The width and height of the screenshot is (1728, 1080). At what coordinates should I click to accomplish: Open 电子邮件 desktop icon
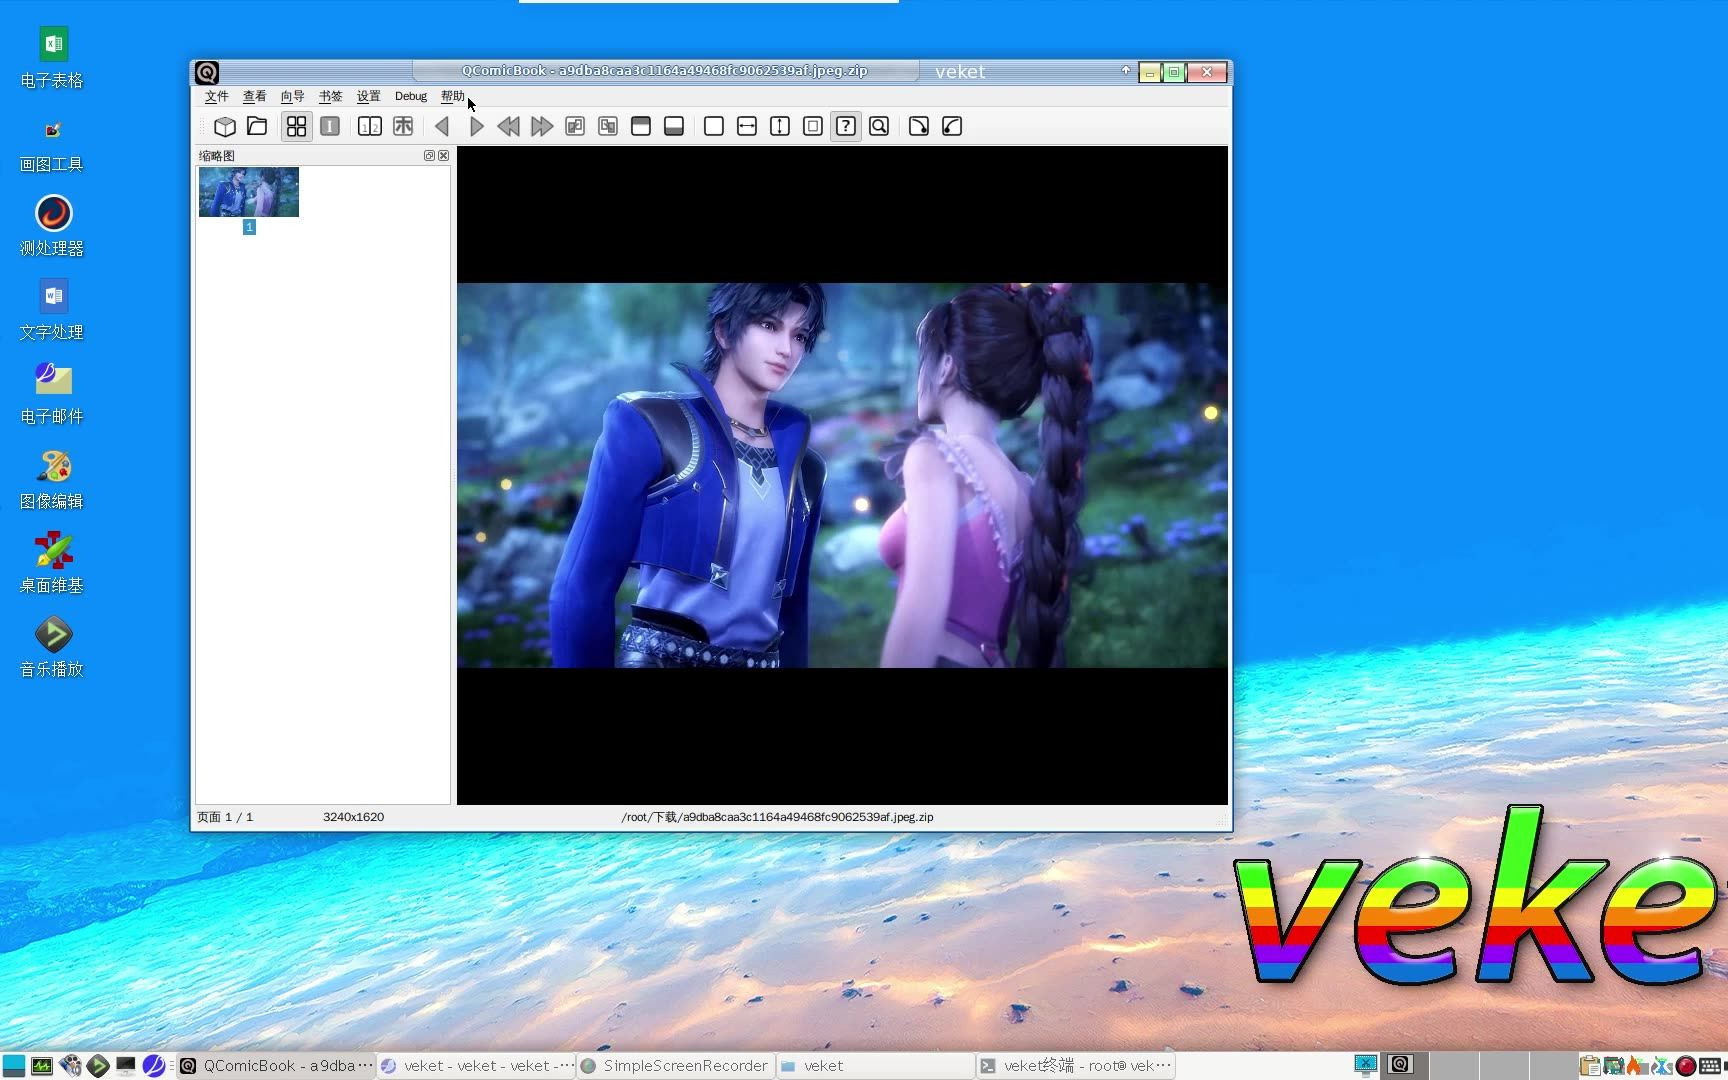[x=52, y=395]
